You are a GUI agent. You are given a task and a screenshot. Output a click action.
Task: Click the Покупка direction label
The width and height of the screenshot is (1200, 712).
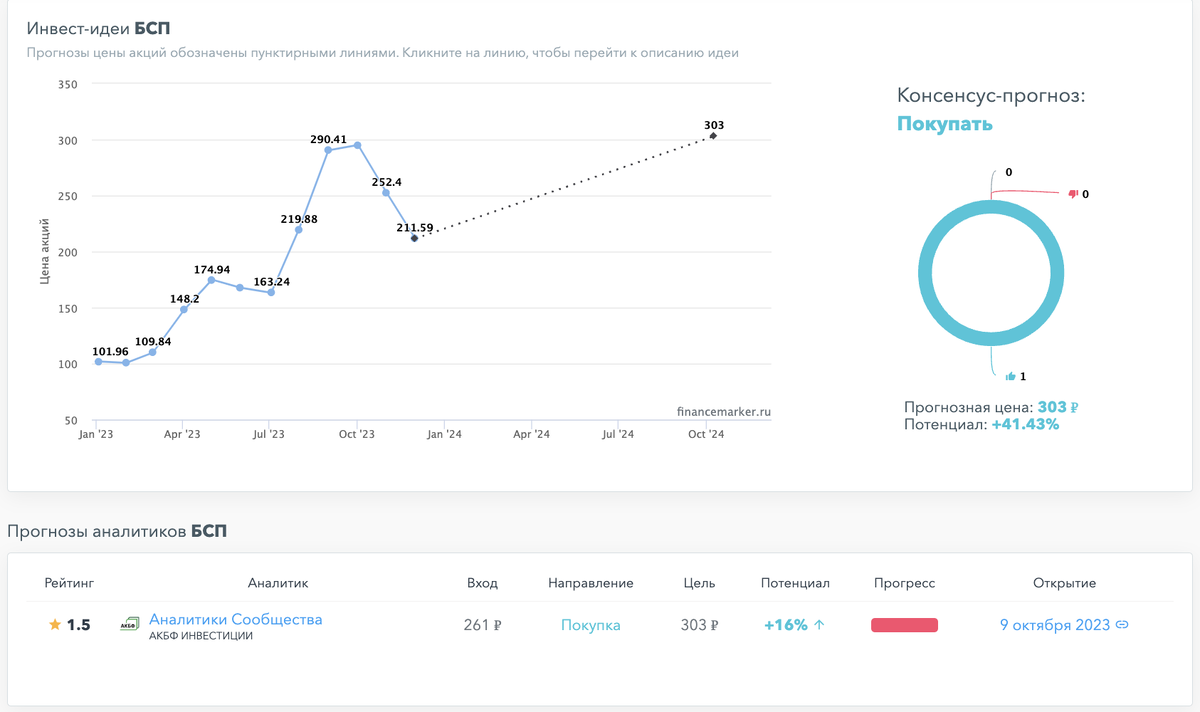(591, 625)
